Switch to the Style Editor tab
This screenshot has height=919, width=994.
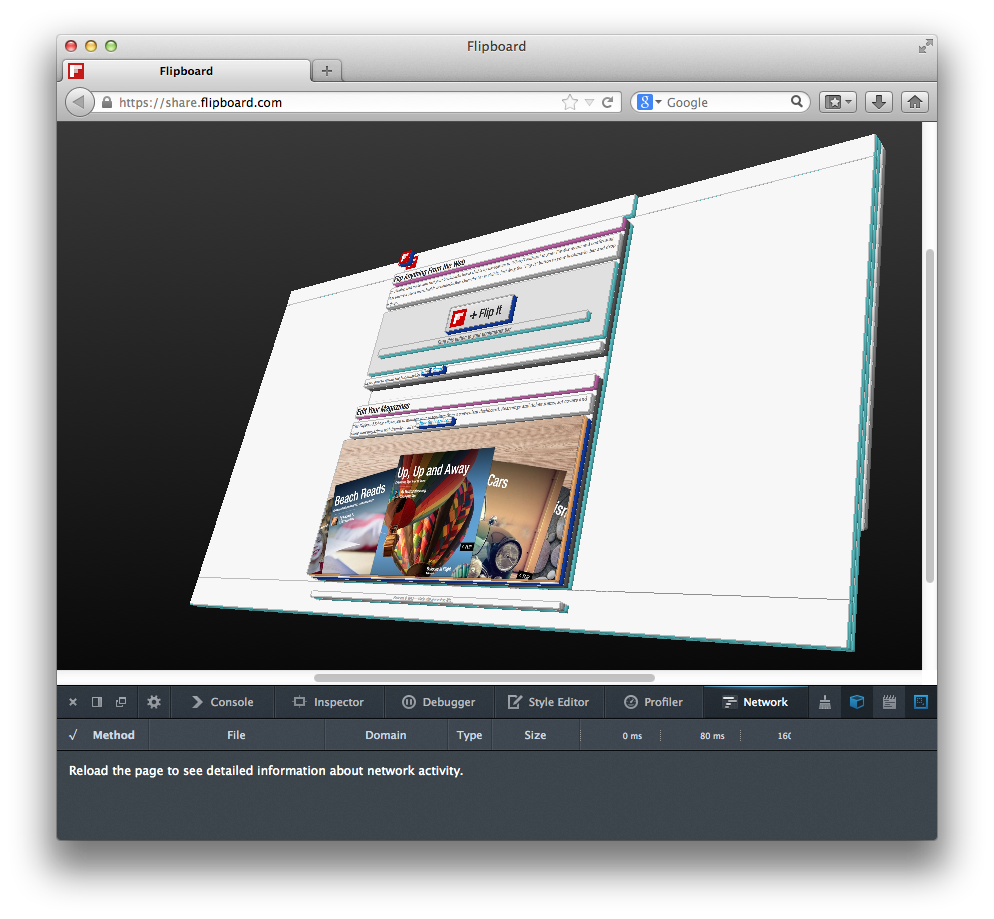(548, 702)
